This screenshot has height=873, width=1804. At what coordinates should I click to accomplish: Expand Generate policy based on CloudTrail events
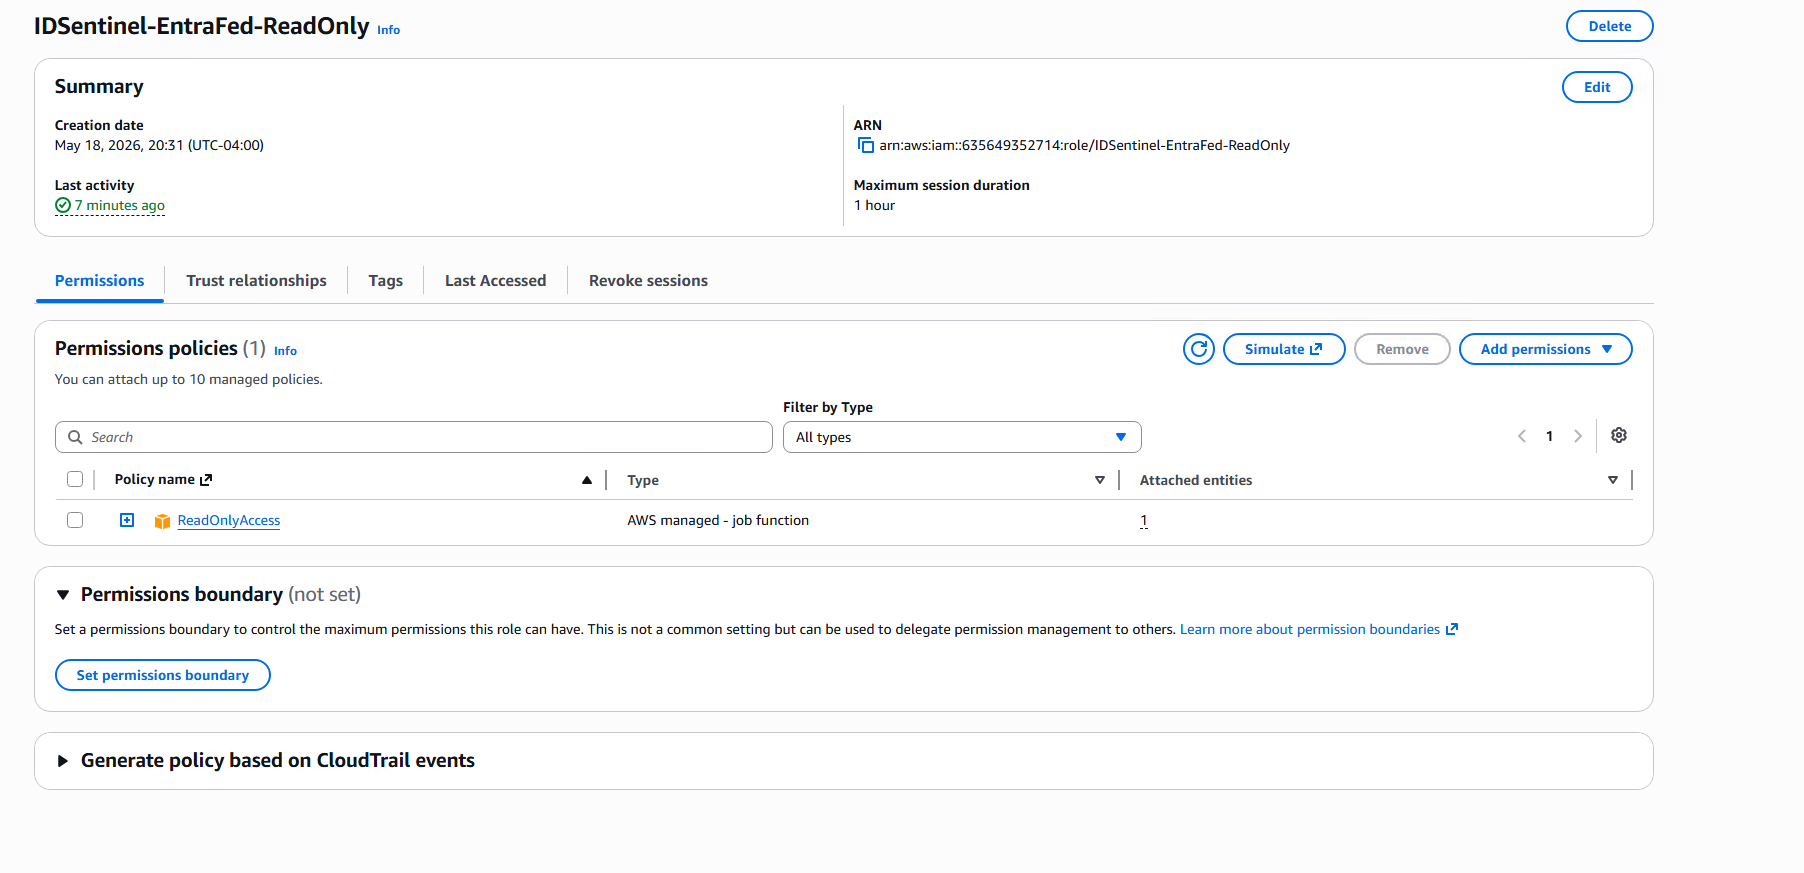(x=63, y=761)
